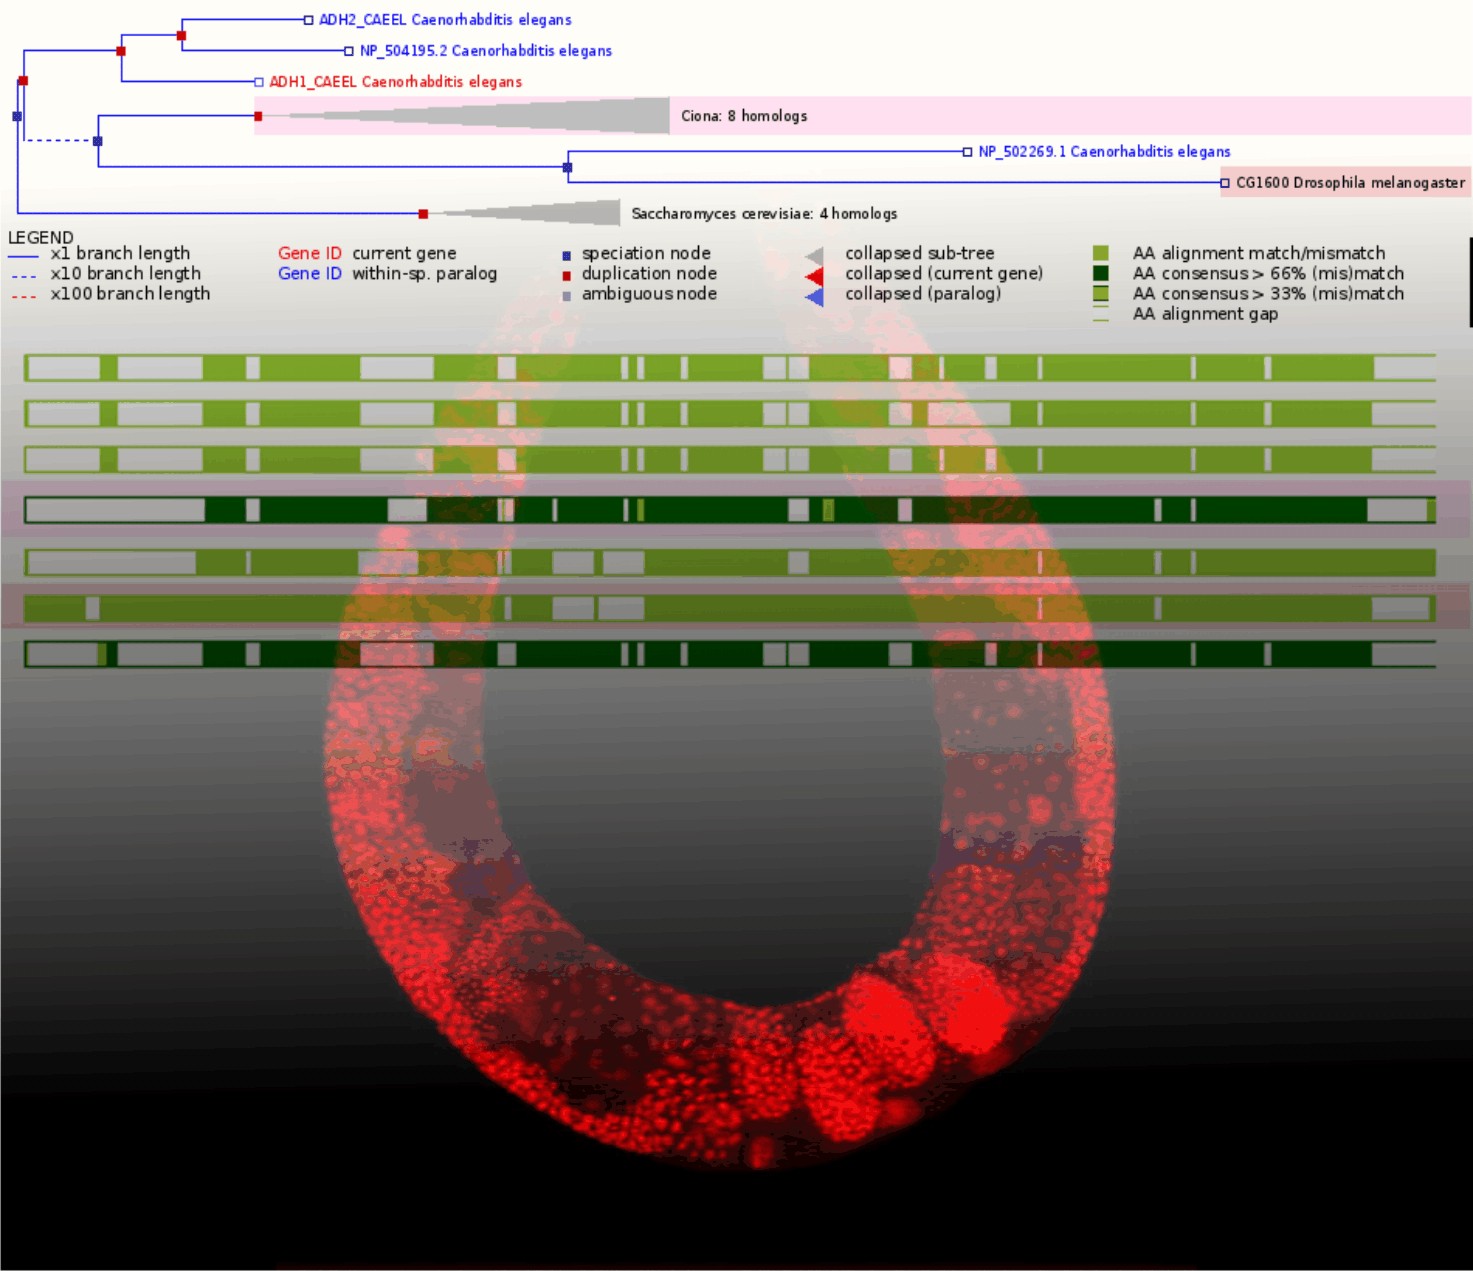Open the ADH2_CAEEL Caenorhabditis elegans gene link

[x=445, y=20]
